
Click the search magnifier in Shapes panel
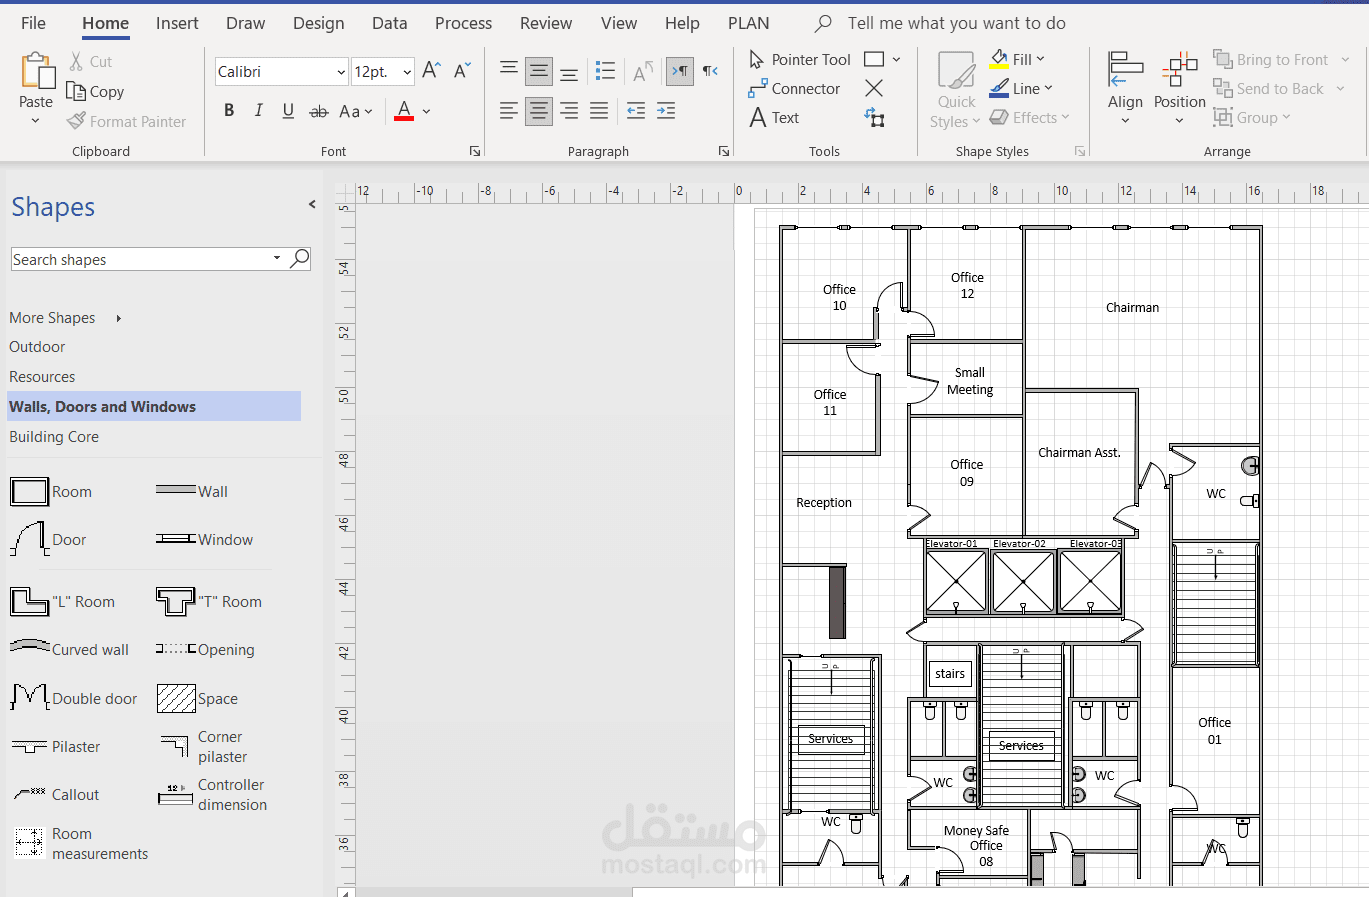pyautogui.click(x=299, y=259)
